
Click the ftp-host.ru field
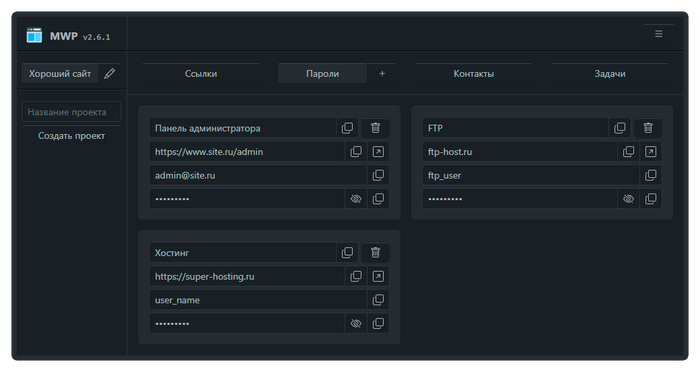[520, 152]
